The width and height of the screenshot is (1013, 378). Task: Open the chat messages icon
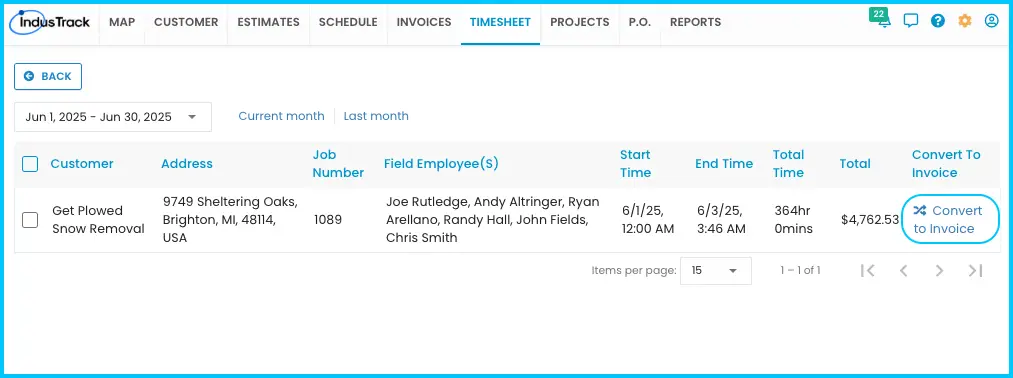coord(911,21)
